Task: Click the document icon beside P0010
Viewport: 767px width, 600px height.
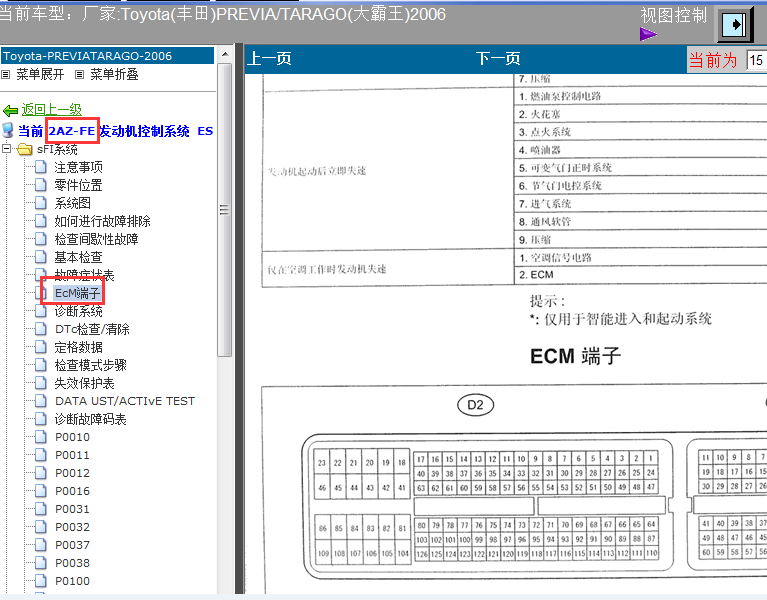Action: click(x=41, y=437)
